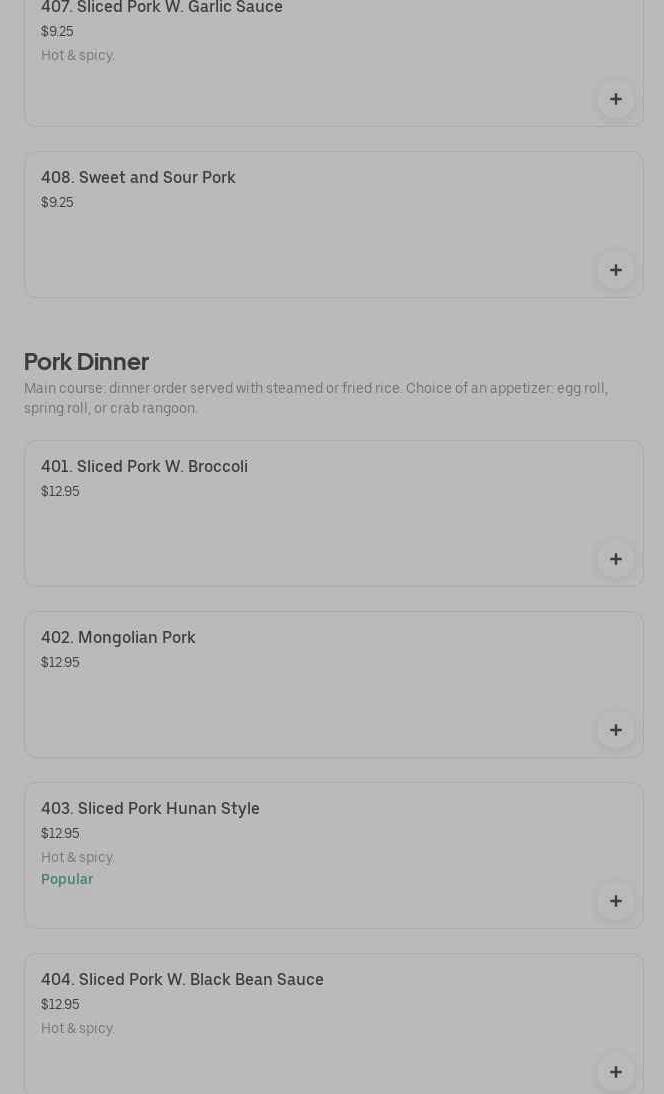The width and height of the screenshot is (664, 1094).
Task: Click the Pork Dinner description about appetizer choices
Action: point(315,398)
